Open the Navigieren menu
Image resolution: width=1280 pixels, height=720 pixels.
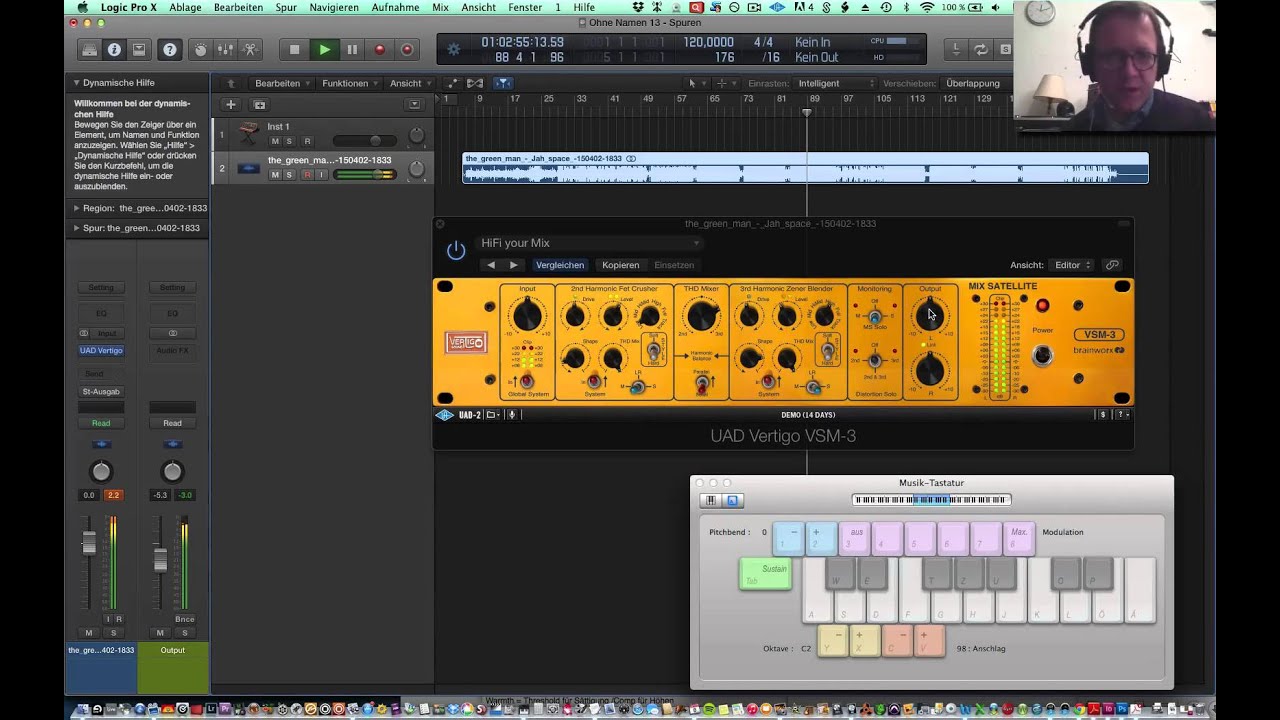[x=334, y=7]
